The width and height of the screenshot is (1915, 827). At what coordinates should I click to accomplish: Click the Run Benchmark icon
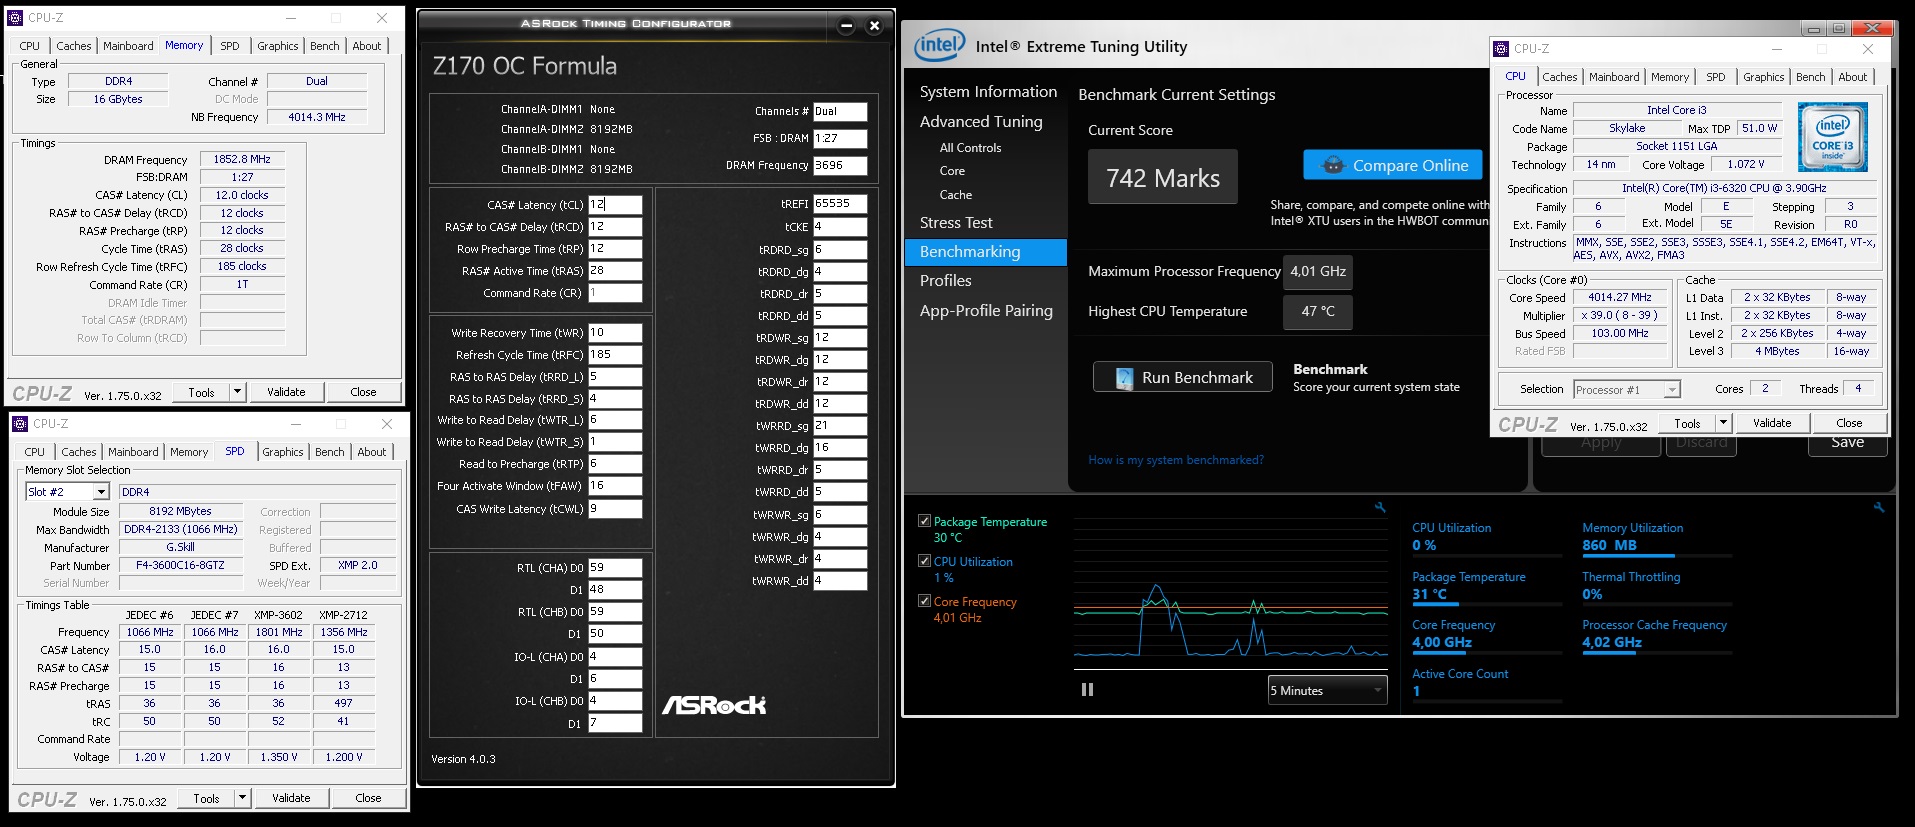point(1124,377)
